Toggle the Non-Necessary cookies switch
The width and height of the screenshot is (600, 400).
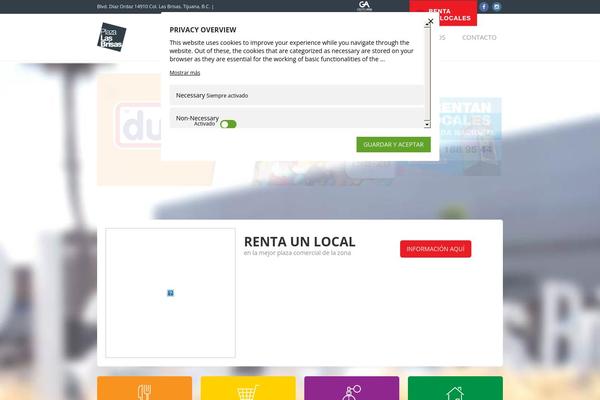coord(228,124)
